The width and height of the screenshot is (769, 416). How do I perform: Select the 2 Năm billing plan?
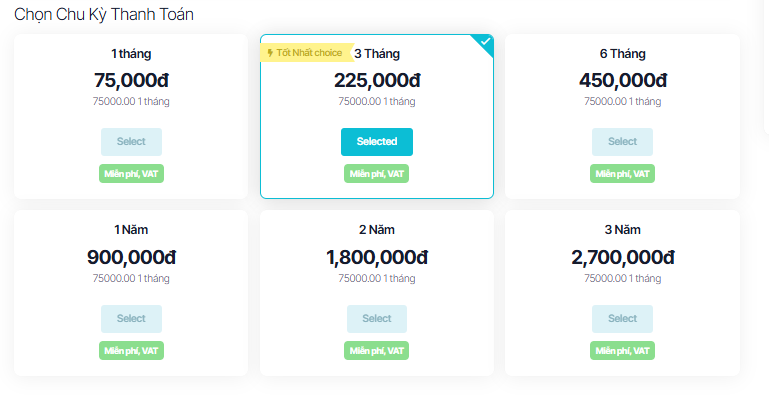click(x=377, y=319)
